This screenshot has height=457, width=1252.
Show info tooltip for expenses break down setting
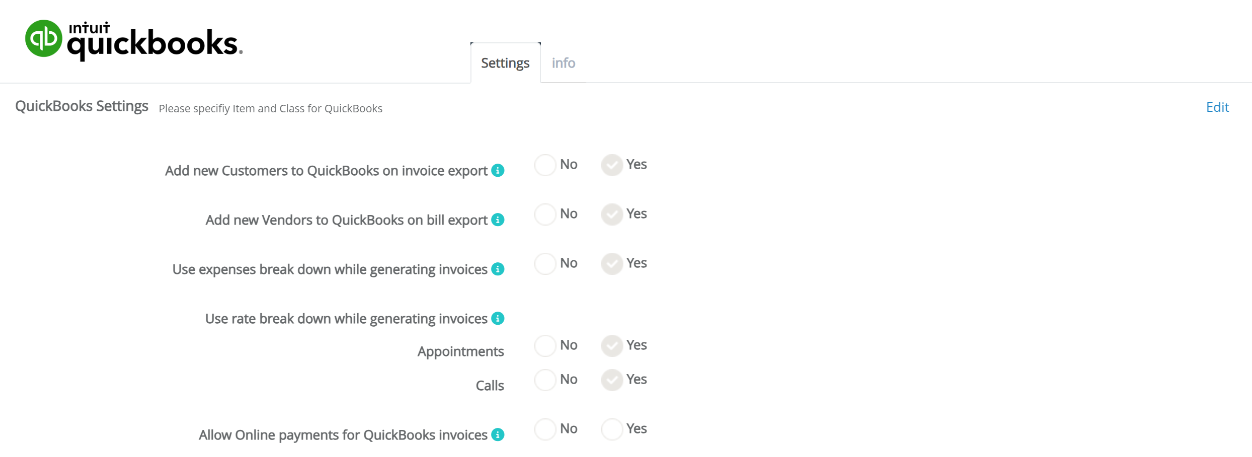click(x=498, y=269)
